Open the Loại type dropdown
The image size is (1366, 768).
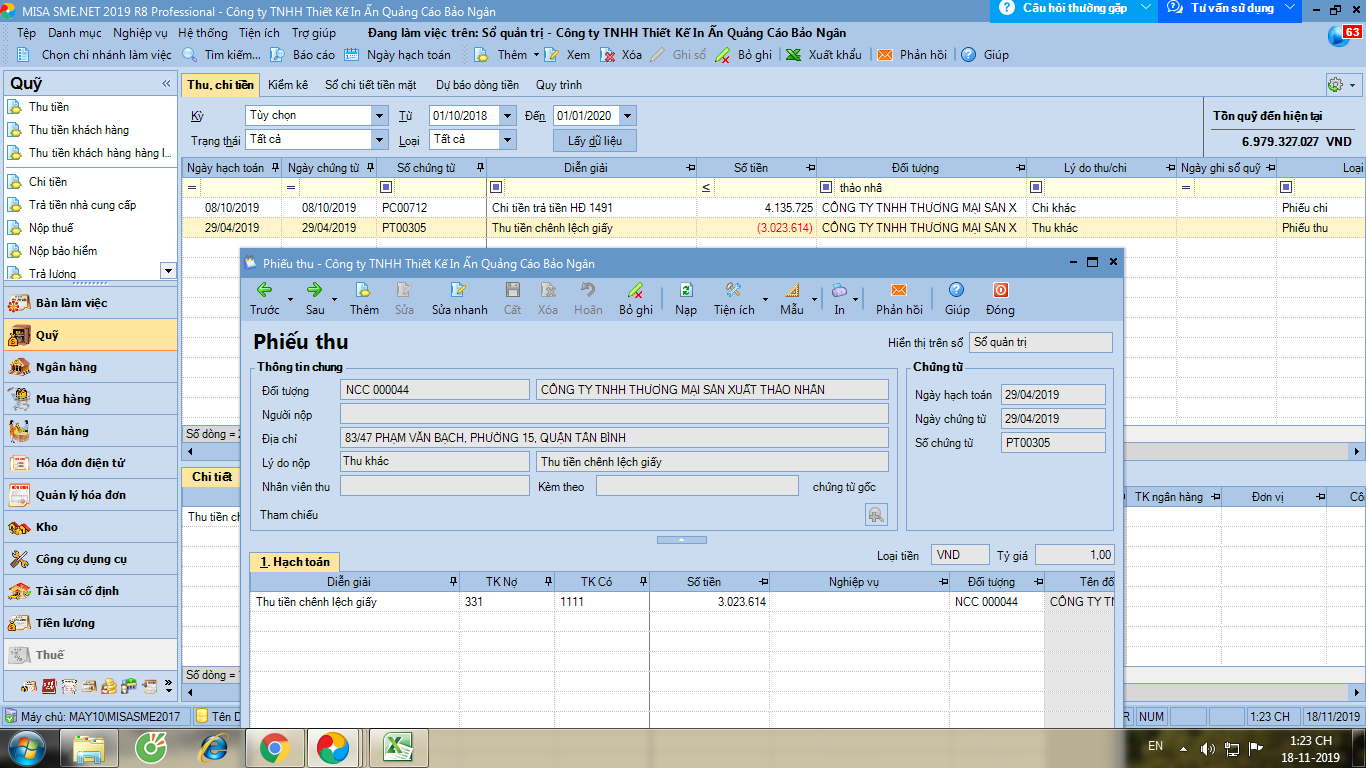[507, 140]
